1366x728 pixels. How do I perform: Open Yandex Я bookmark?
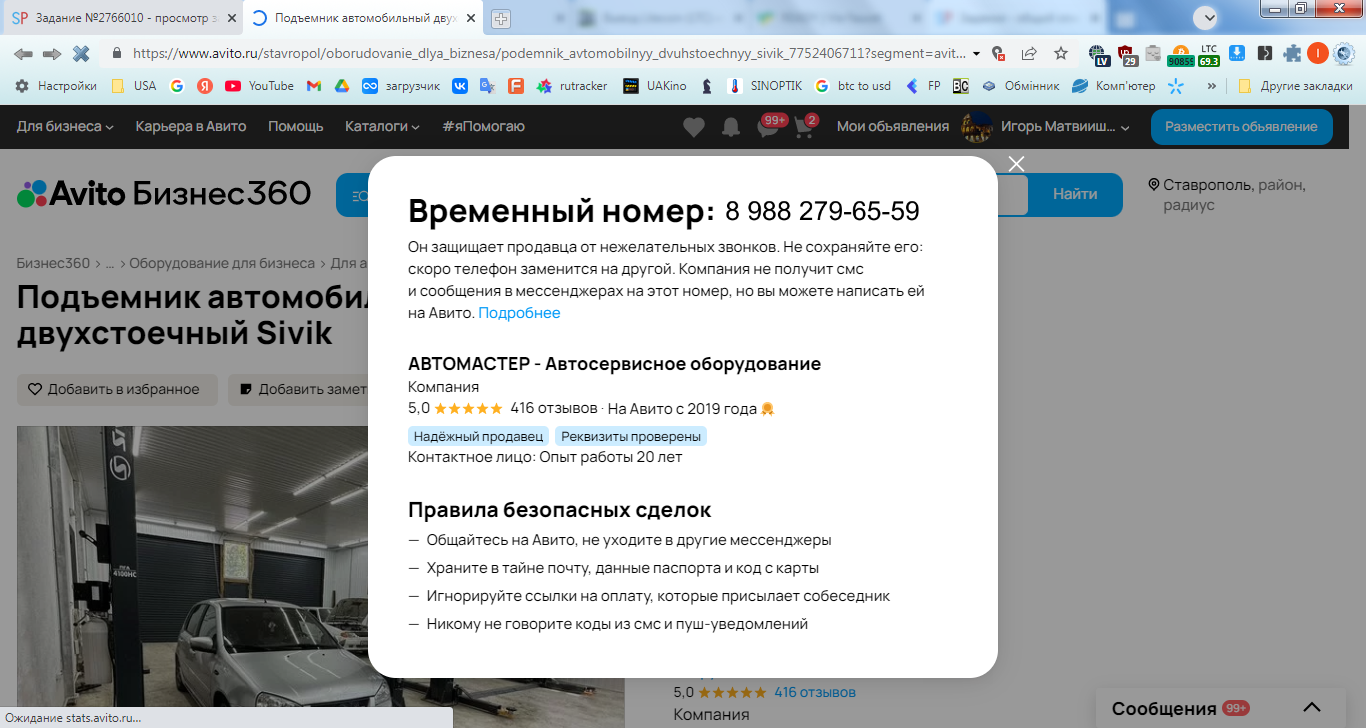205,86
